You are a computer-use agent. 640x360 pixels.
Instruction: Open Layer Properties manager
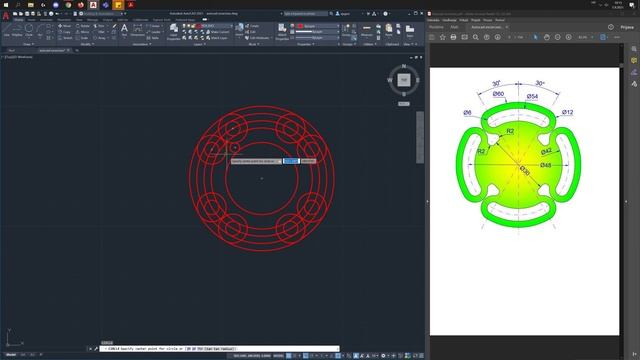[173, 31]
